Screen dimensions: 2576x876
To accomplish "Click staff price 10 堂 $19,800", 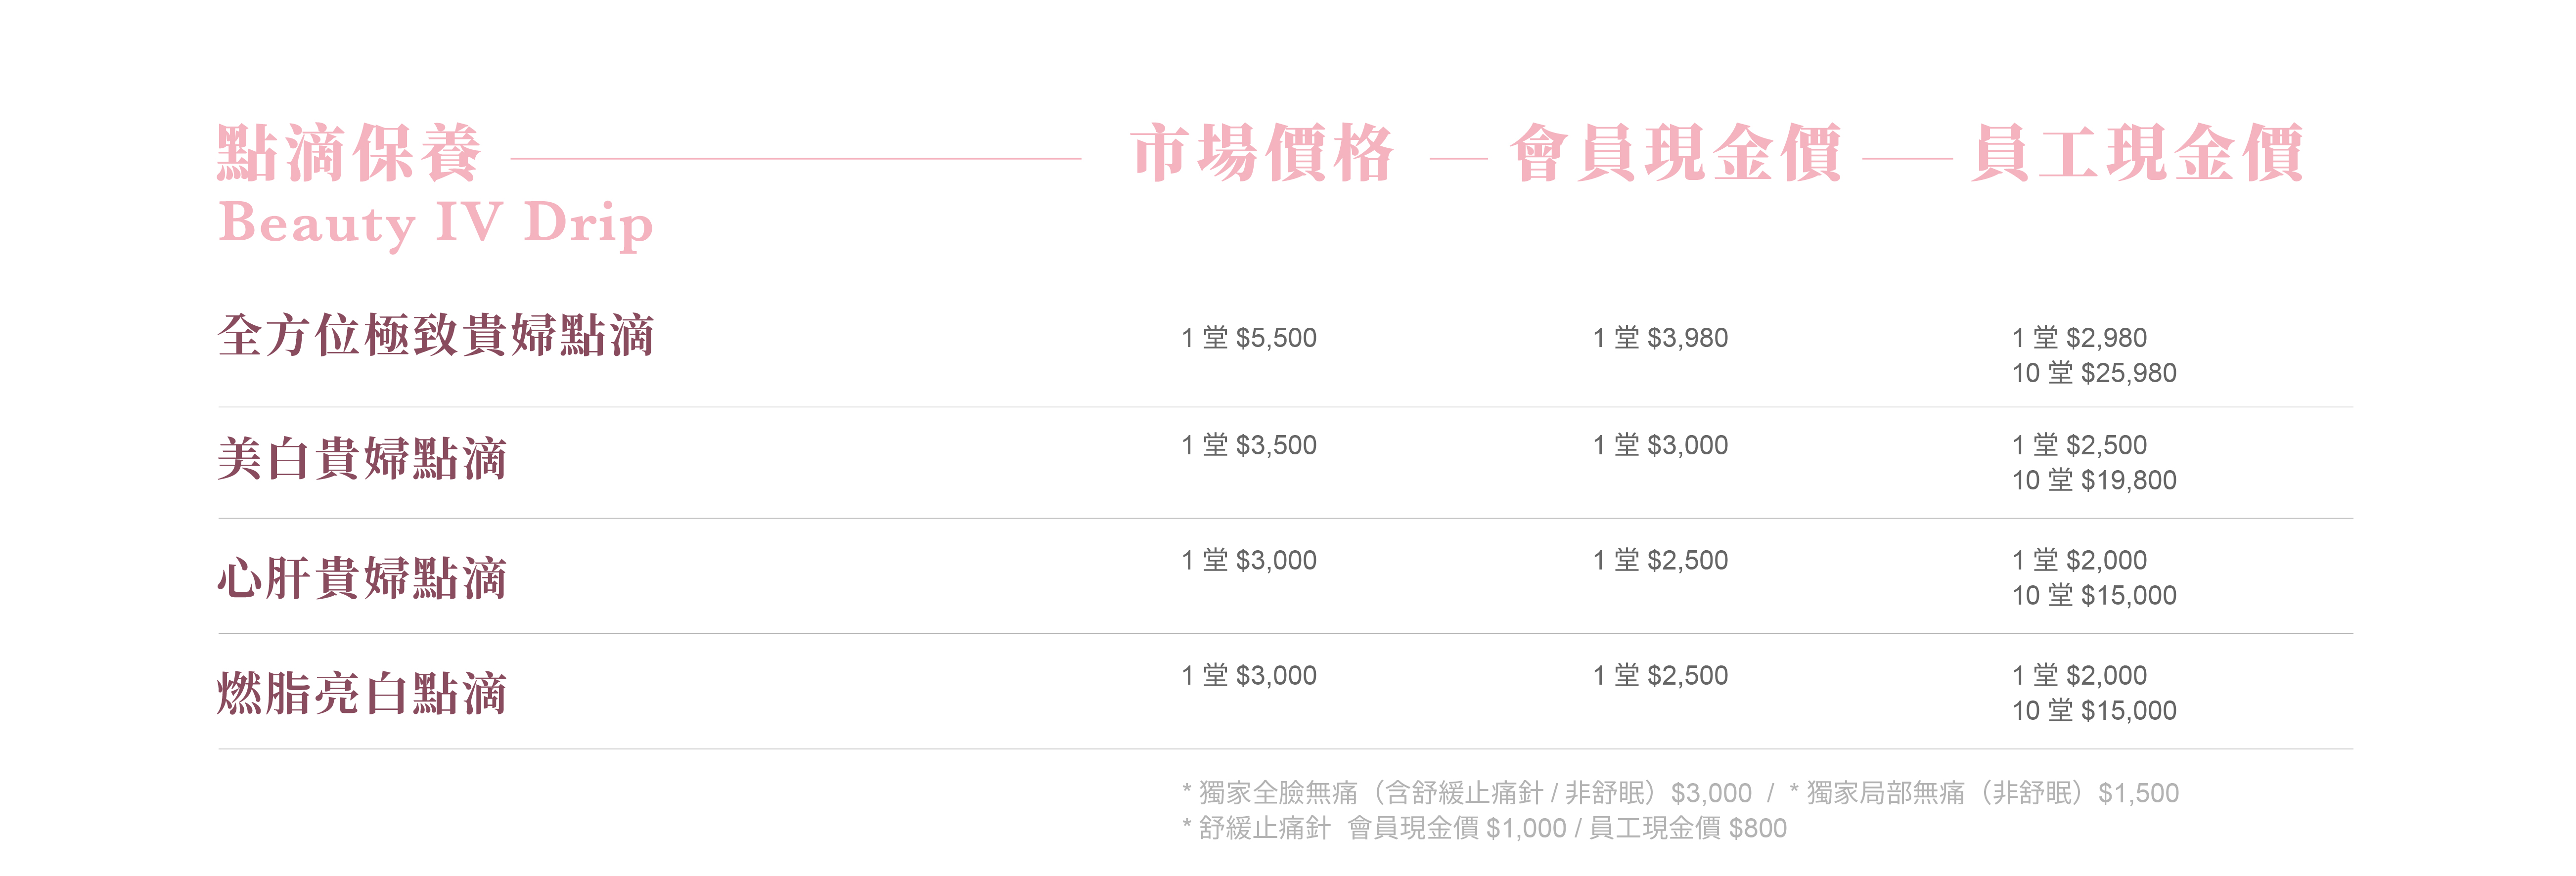I will point(2094,480).
